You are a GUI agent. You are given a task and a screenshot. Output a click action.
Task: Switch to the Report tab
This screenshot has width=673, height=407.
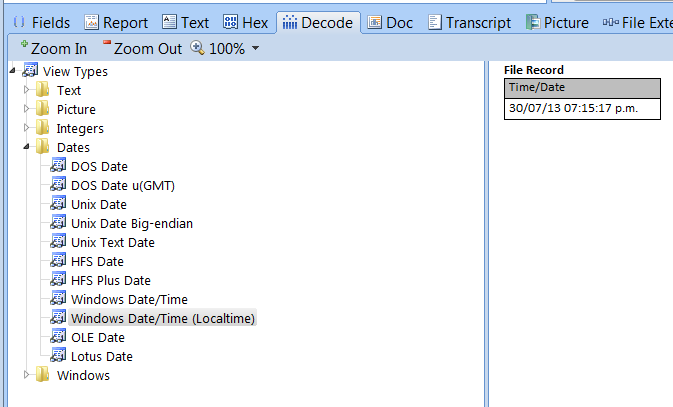click(x=116, y=23)
